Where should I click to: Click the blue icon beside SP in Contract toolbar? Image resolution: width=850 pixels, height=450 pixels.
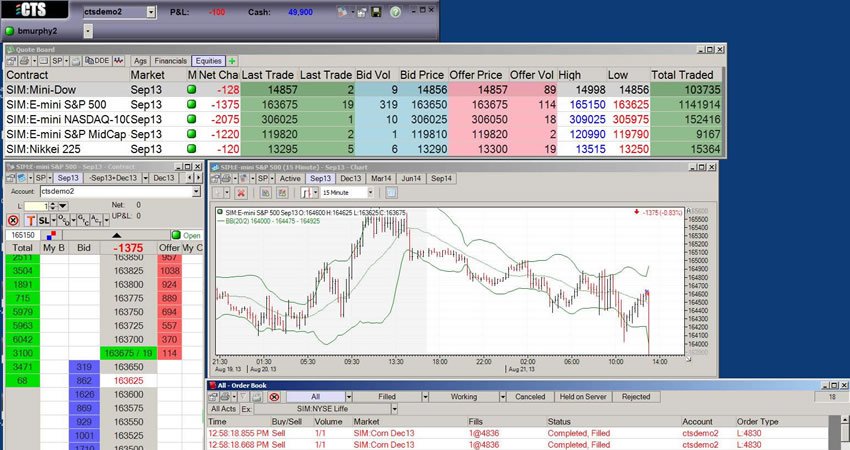(22, 178)
